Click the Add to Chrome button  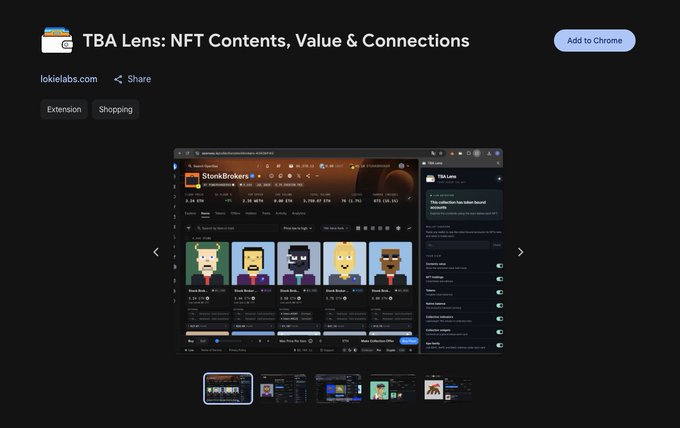click(x=594, y=40)
